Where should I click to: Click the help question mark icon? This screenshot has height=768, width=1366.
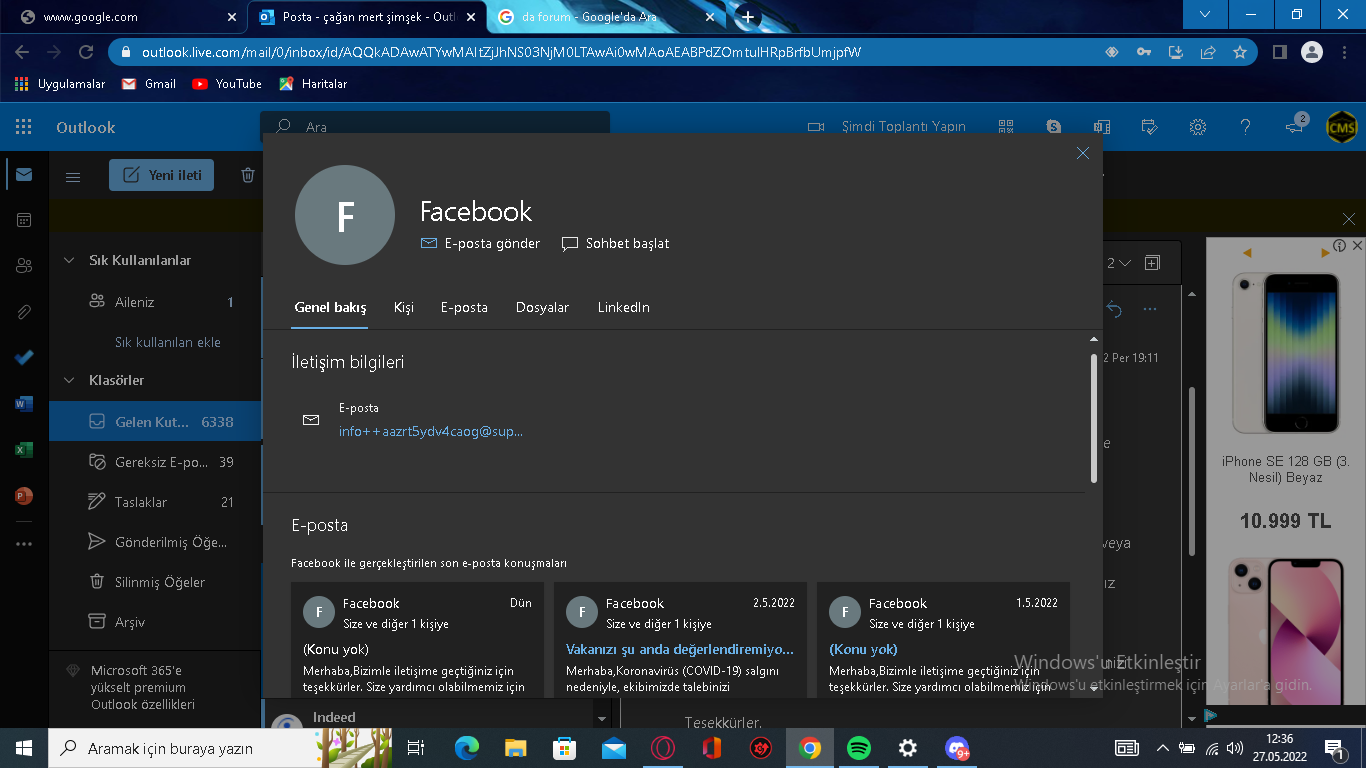(1245, 127)
